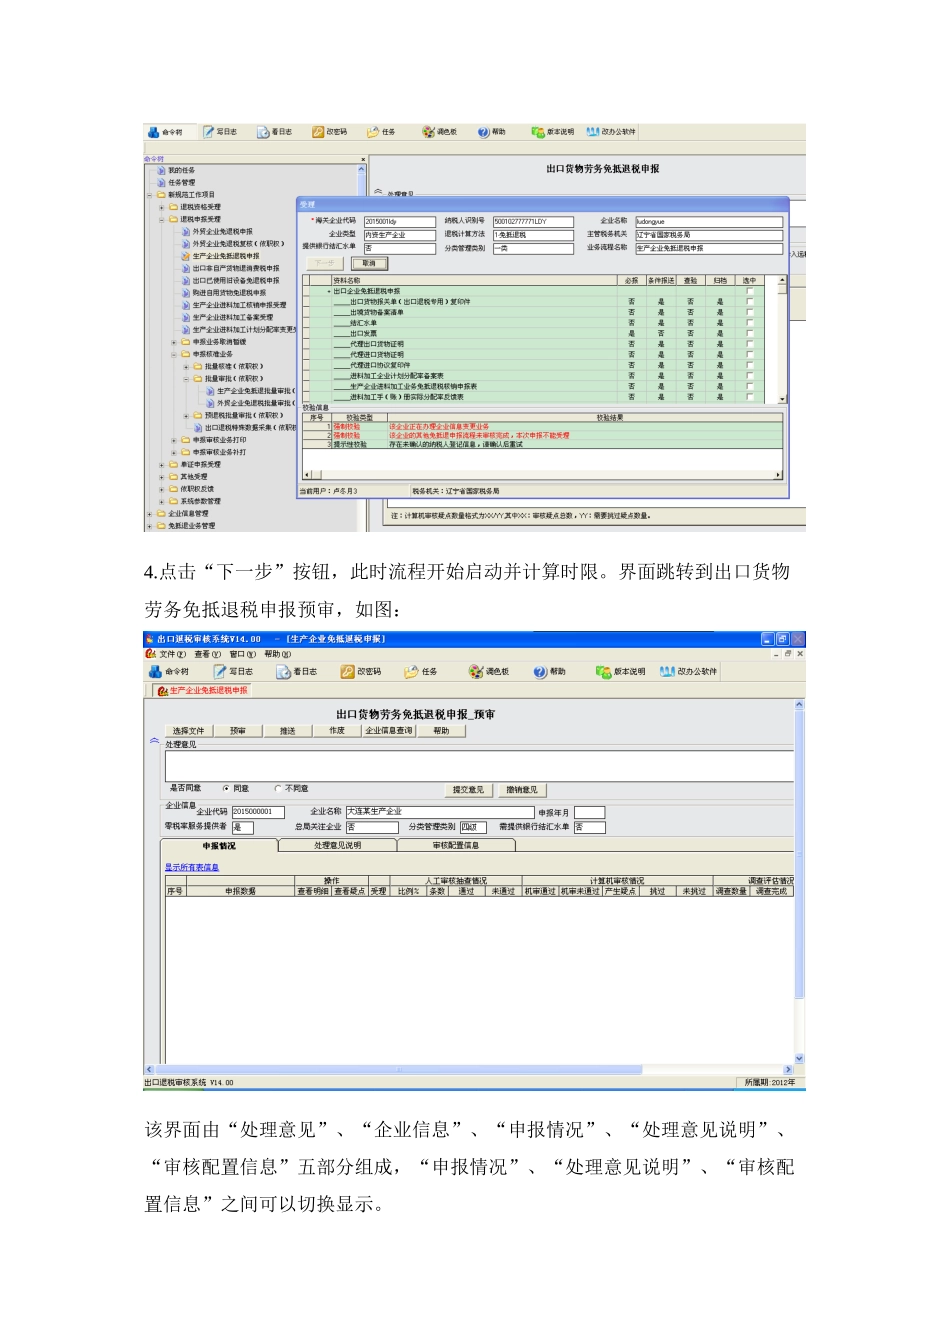Expand 单证申报受理 tree node
Image resolution: width=950 pixels, height=1344 pixels.
(x=162, y=465)
